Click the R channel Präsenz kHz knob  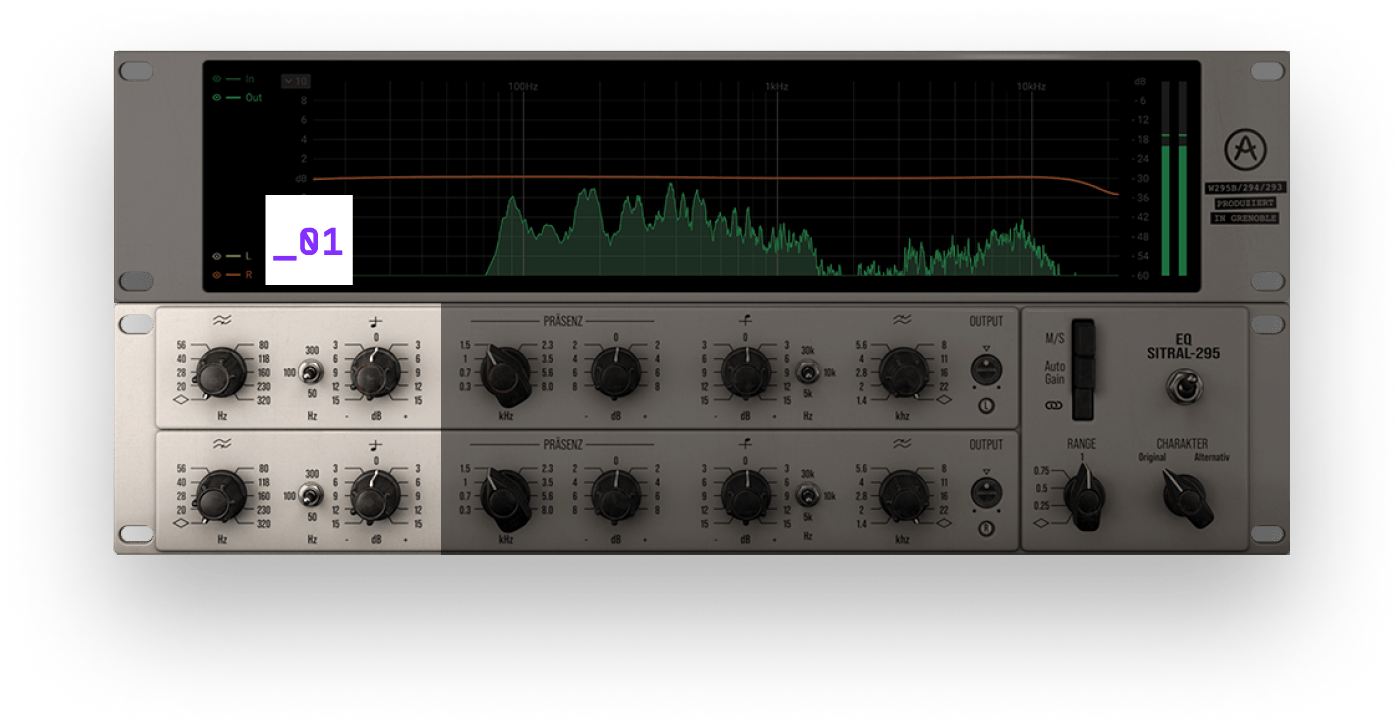505,497
